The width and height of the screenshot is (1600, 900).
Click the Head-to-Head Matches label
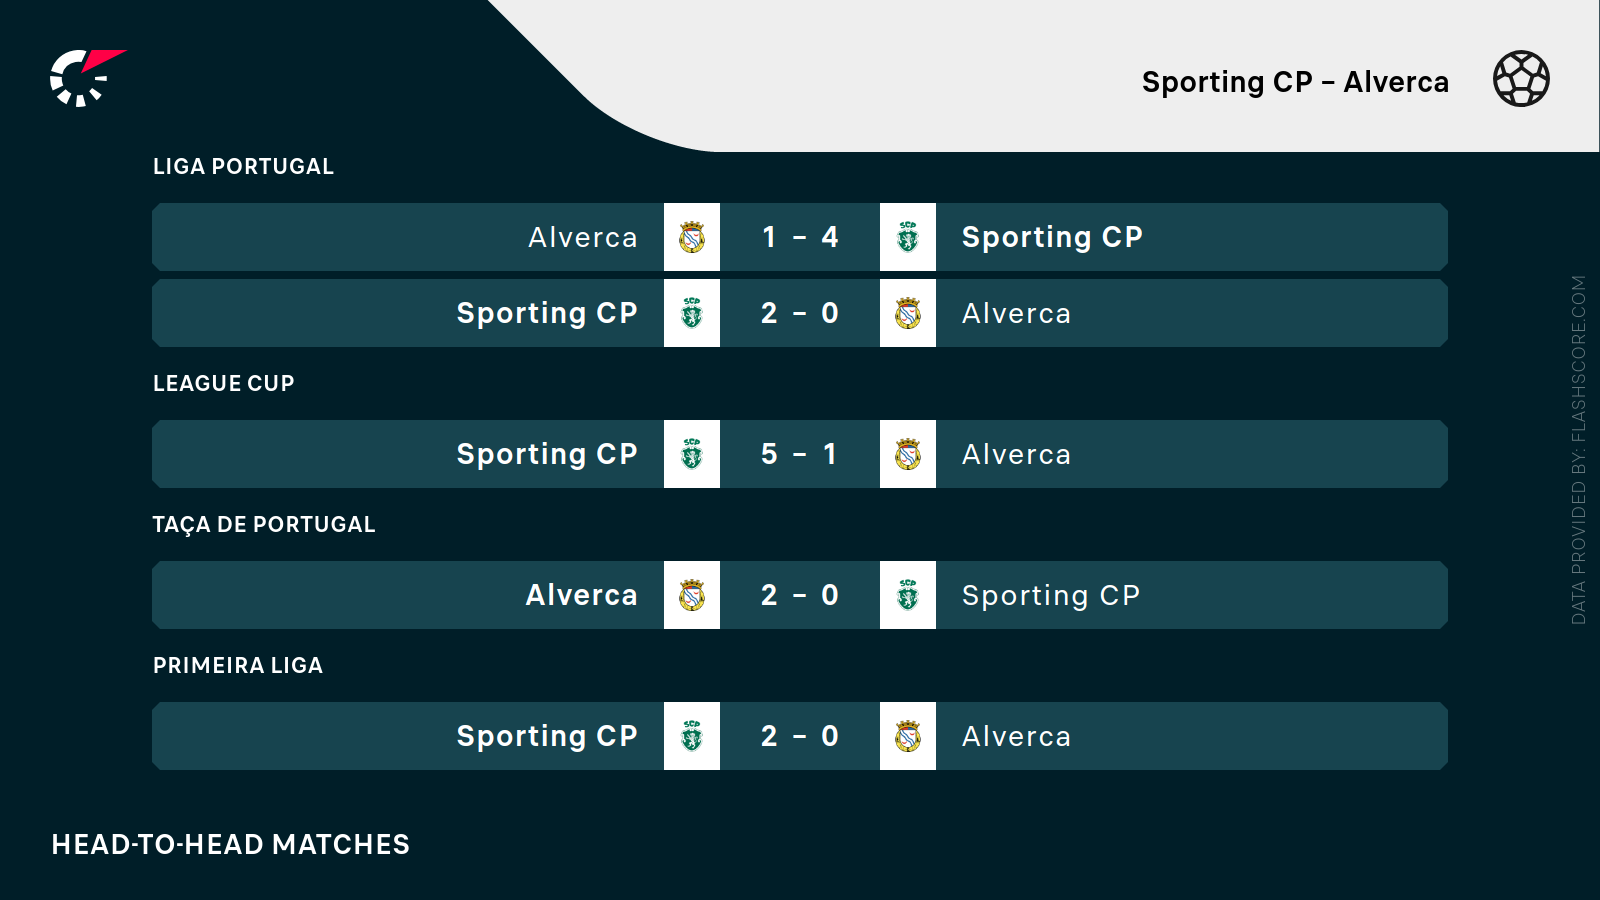pyautogui.click(x=231, y=844)
